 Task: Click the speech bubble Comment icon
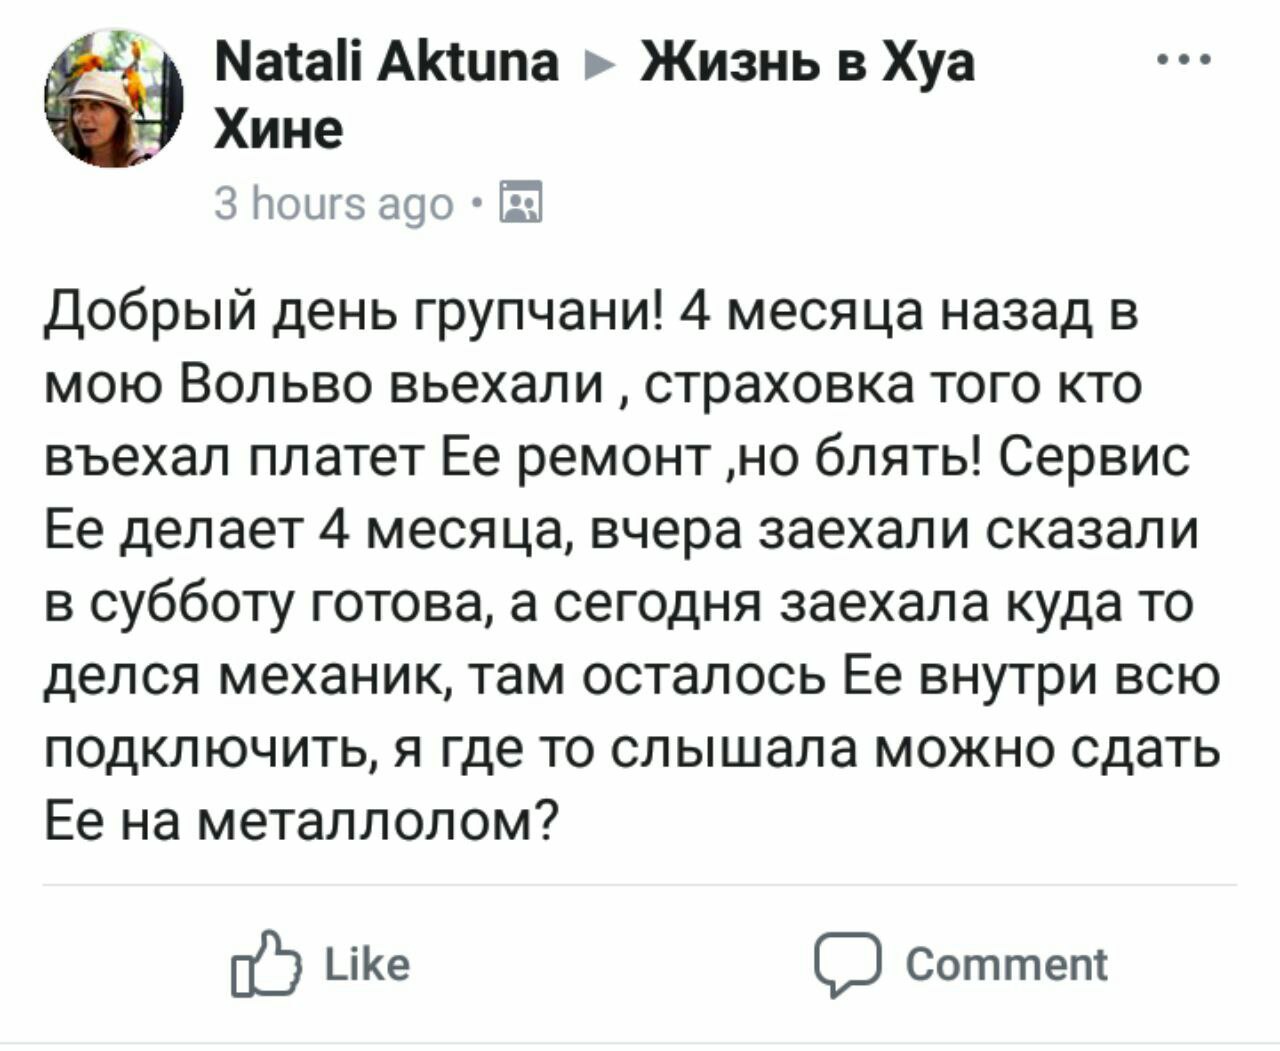pos(848,965)
